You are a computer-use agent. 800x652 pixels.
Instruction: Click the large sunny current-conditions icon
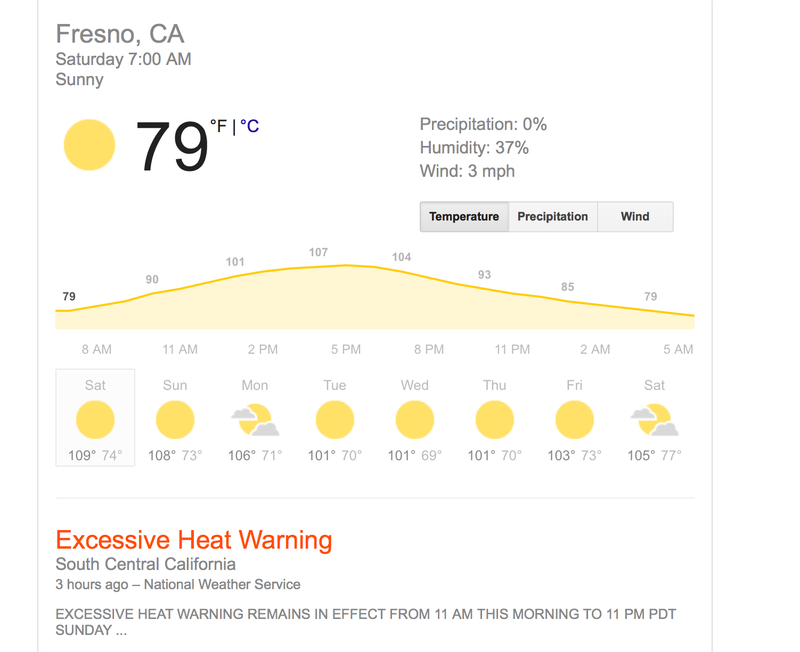(89, 145)
